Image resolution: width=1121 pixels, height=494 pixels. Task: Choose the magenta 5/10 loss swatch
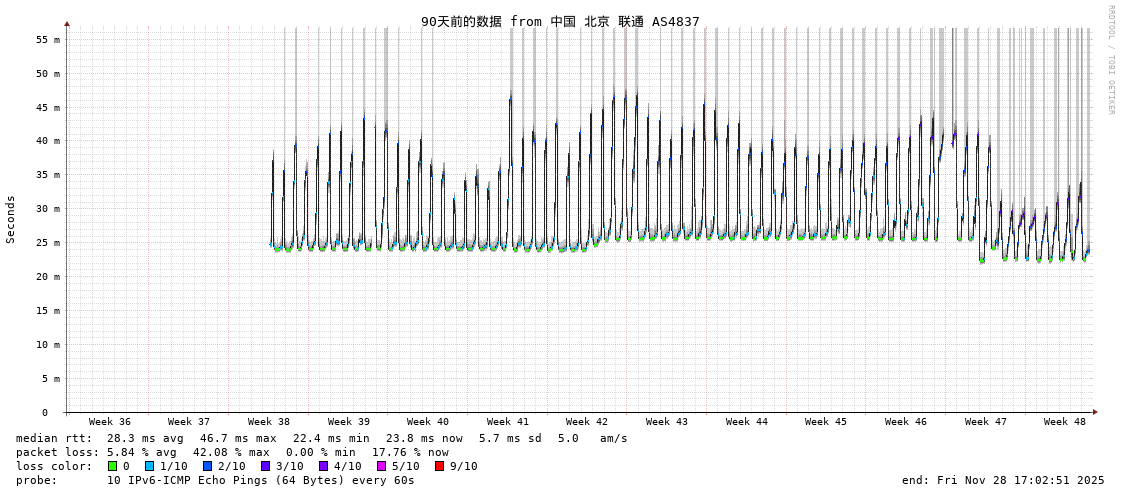click(381, 466)
